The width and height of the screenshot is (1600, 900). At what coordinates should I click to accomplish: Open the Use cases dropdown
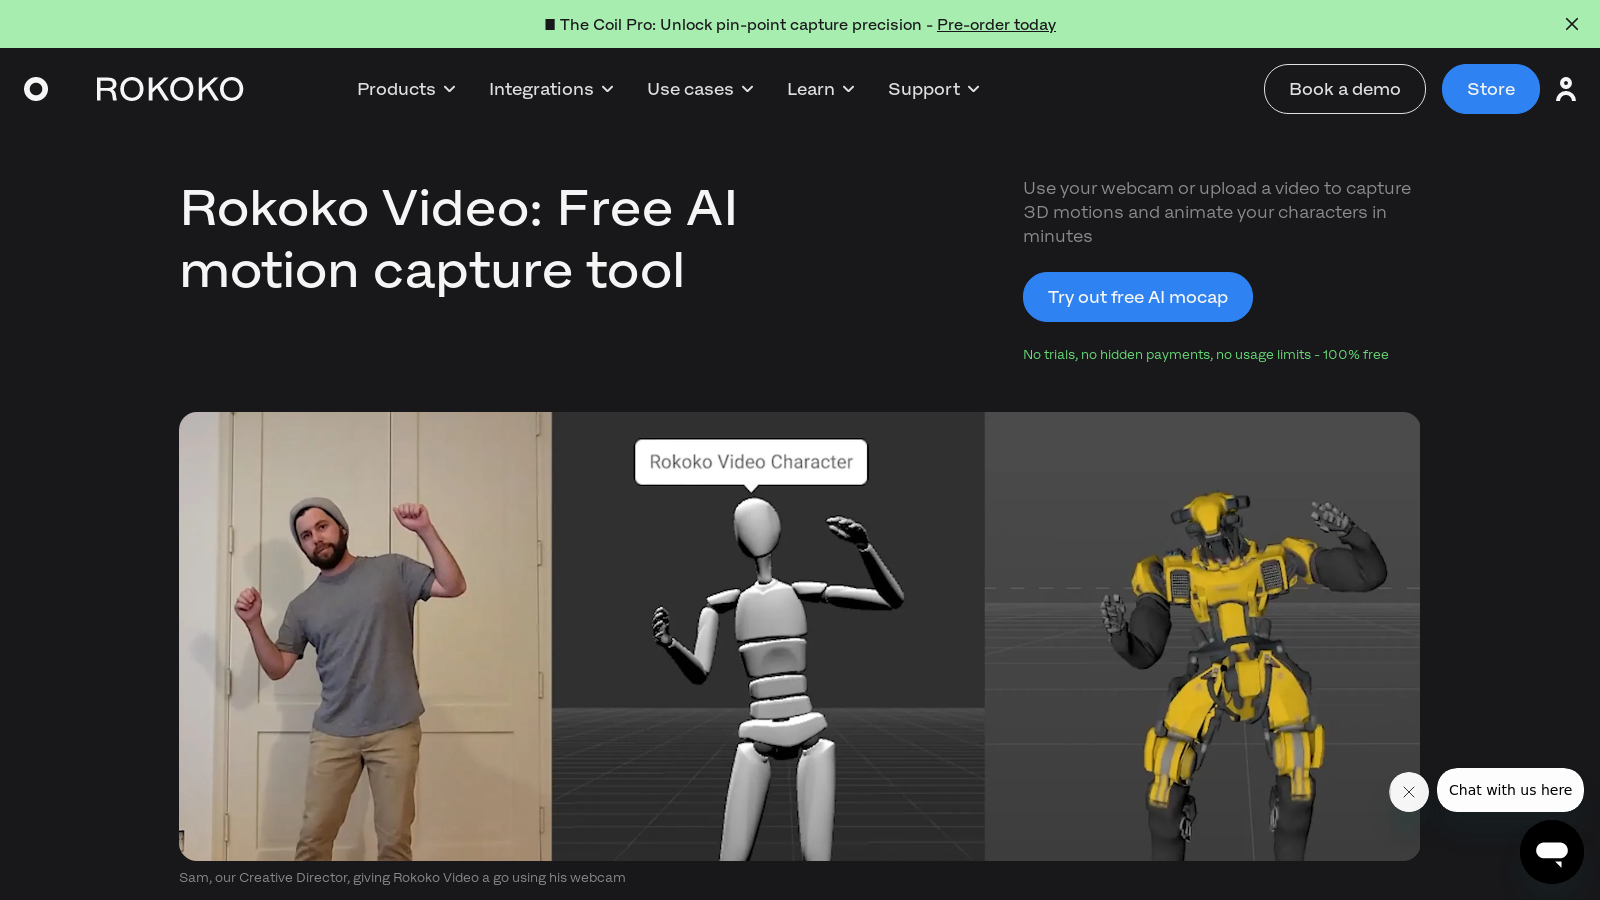pyautogui.click(x=700, y=89)
